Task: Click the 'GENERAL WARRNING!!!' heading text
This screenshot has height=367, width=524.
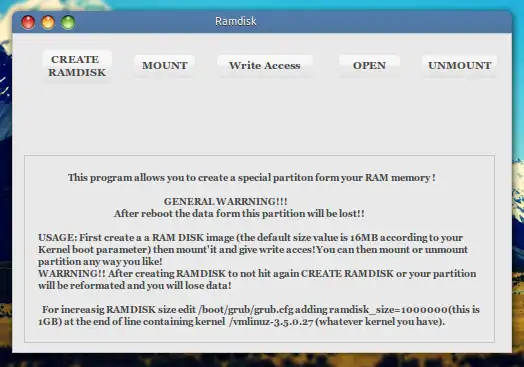Action: pos(226,202)
